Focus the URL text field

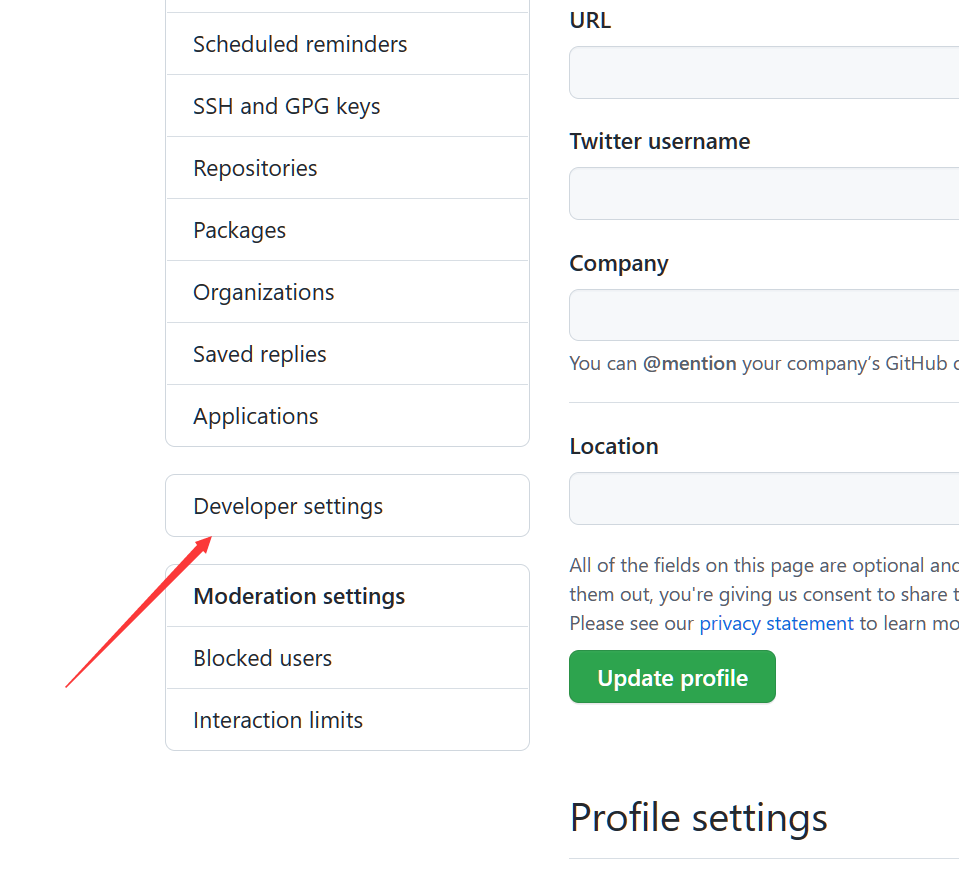tap(764, 72)
